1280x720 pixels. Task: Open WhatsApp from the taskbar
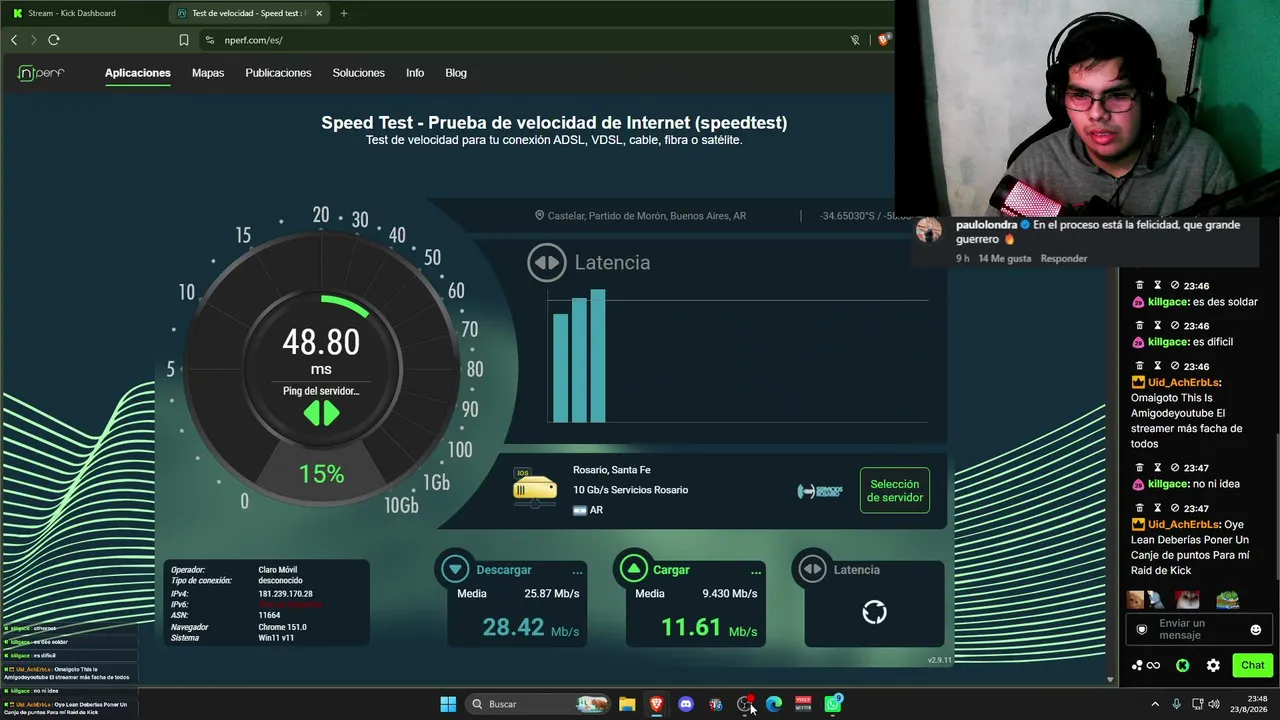(833, 704)
